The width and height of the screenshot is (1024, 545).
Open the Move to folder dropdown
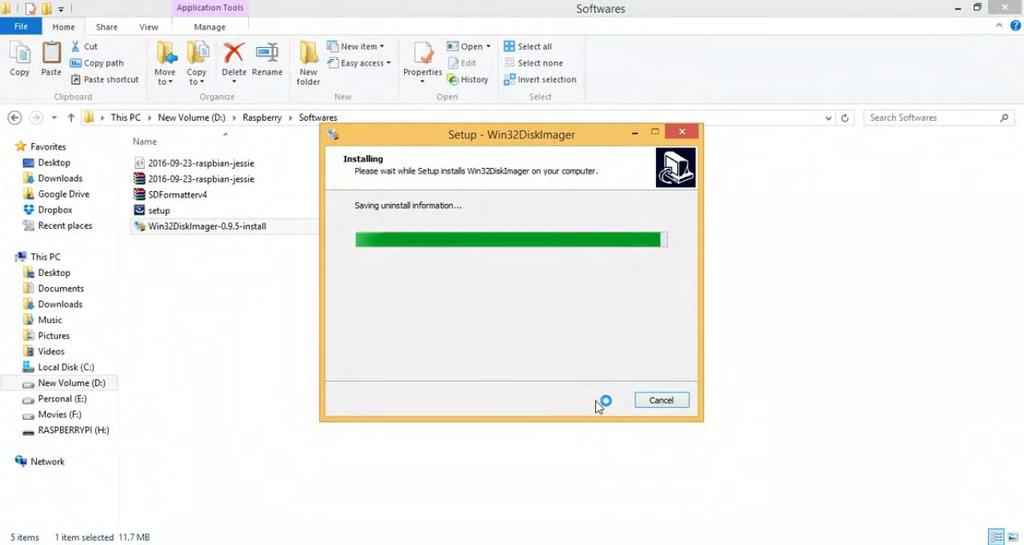[165, 63]
